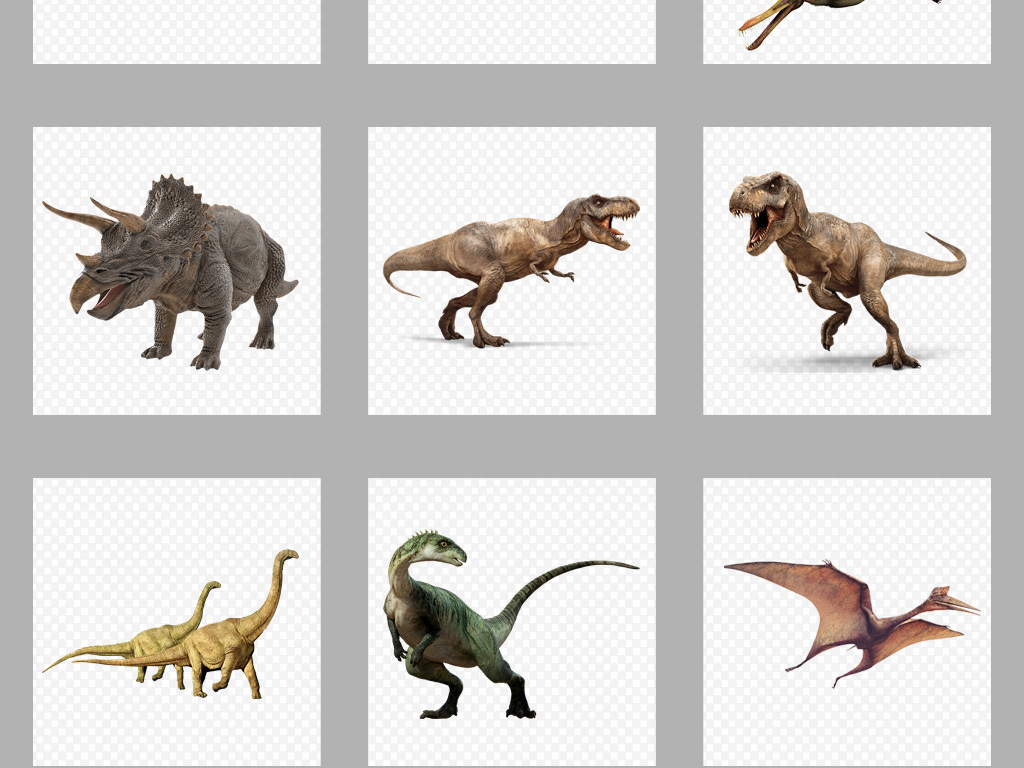Open the side-view T. rex image

511,270
